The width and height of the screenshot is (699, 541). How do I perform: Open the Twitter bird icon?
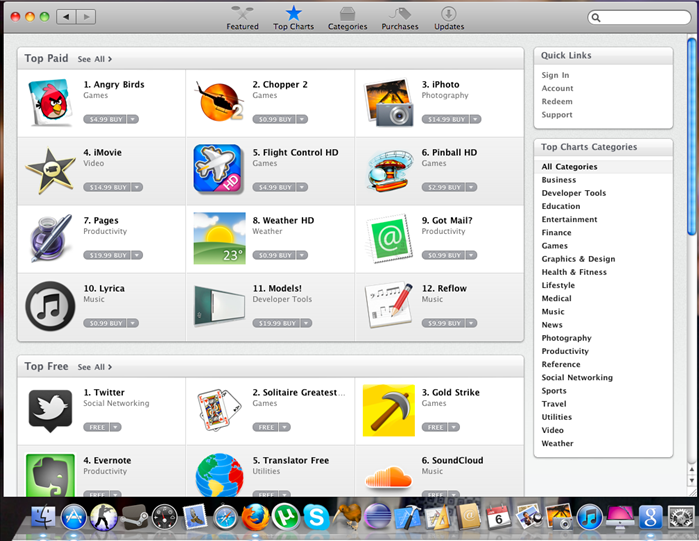(x=50, y=411)
